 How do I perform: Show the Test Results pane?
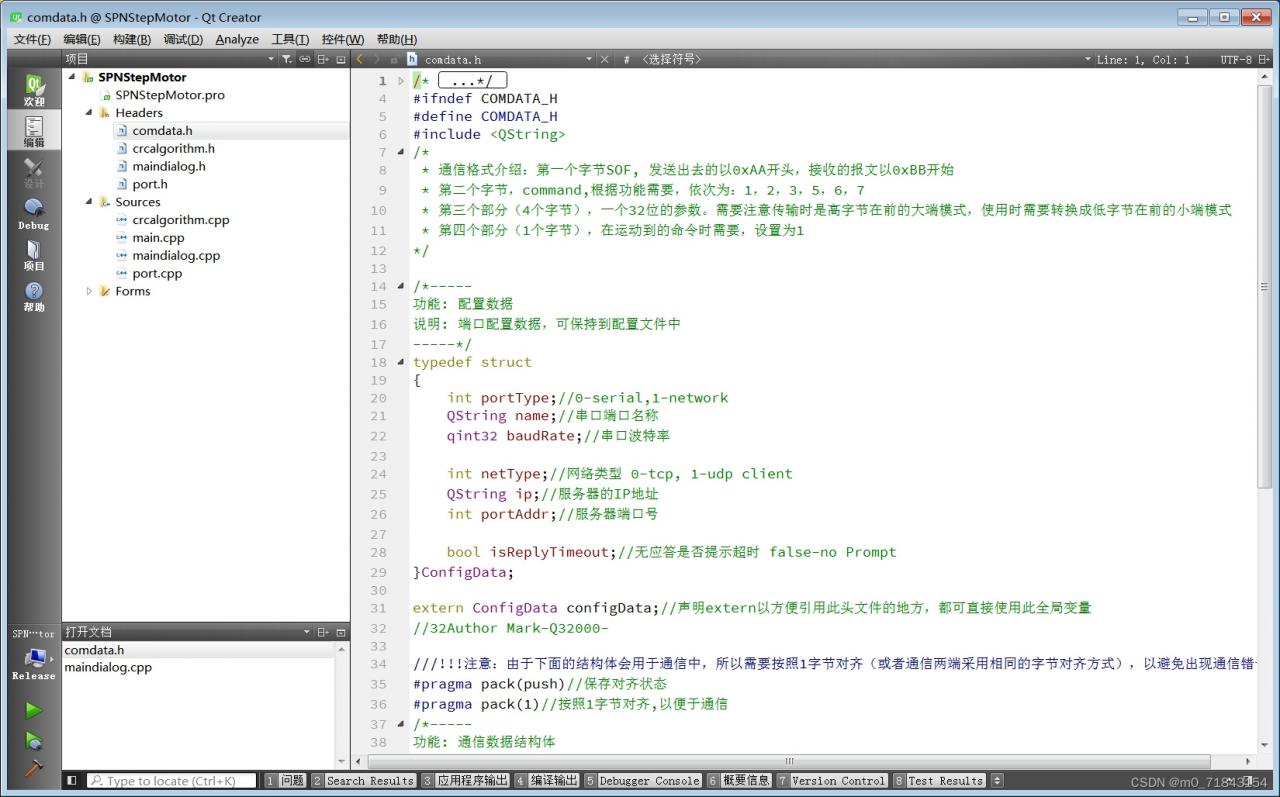939,780
